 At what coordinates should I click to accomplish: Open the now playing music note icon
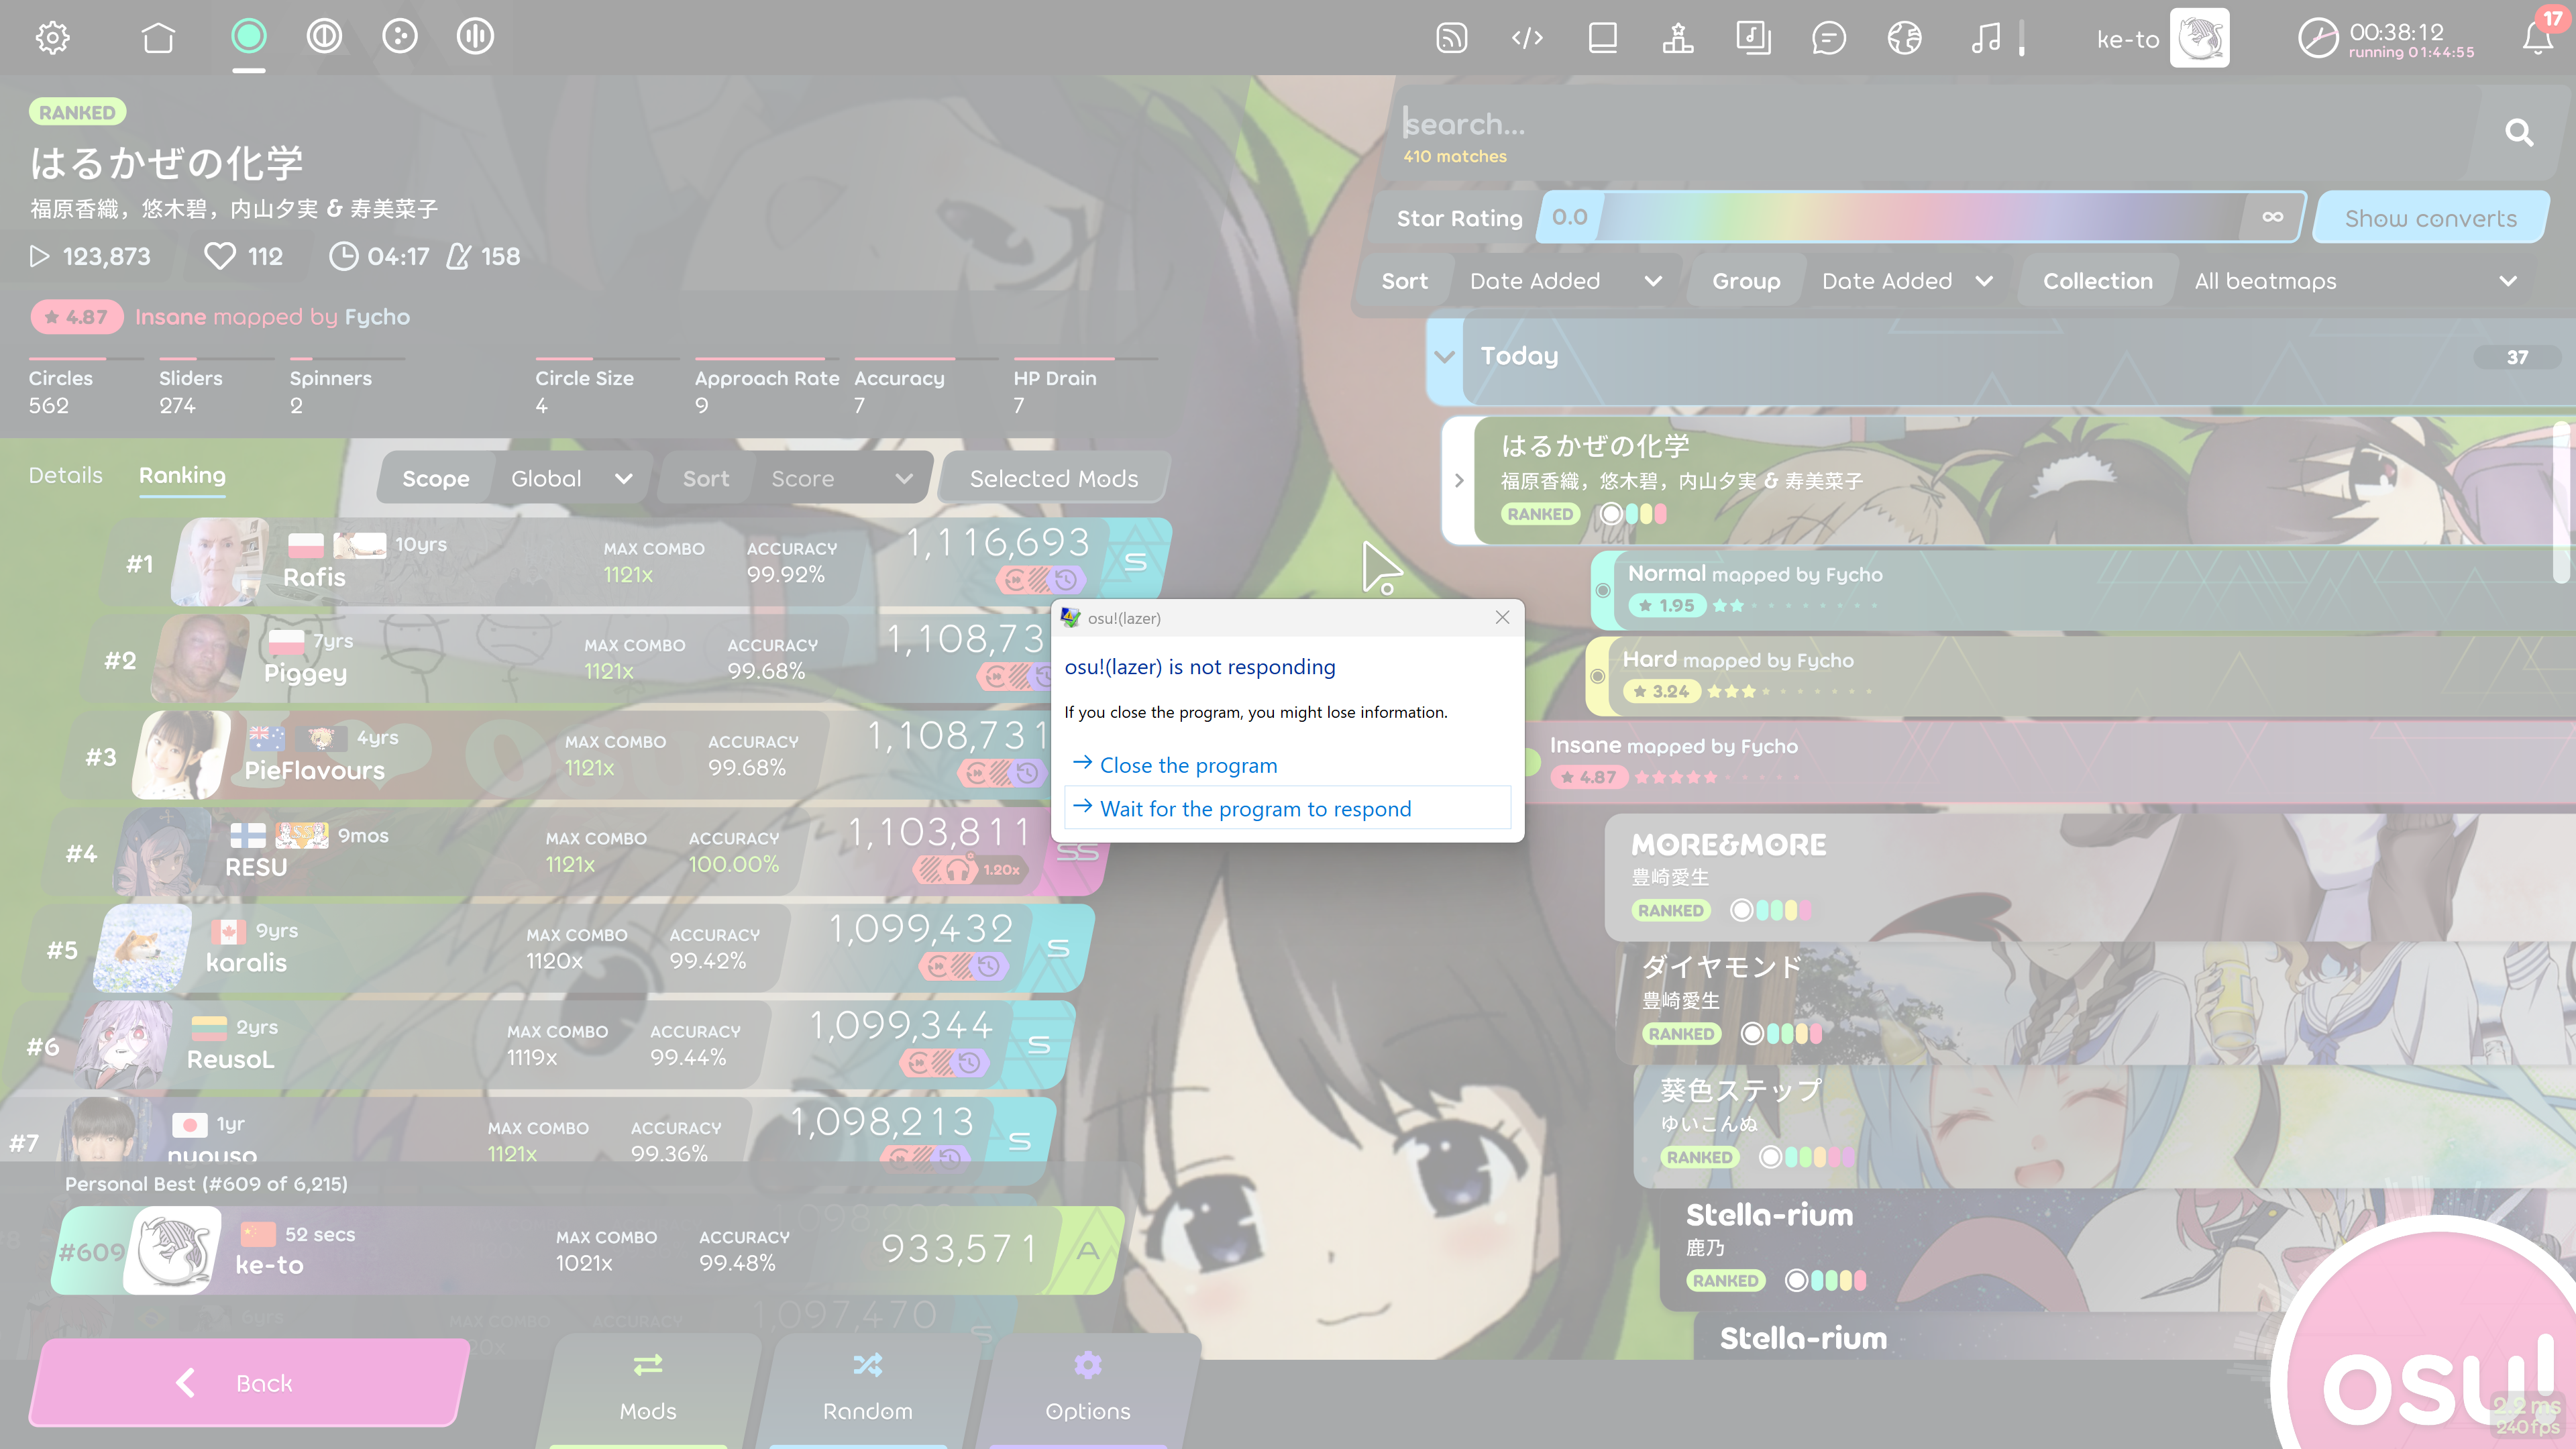coord(1986,38)
